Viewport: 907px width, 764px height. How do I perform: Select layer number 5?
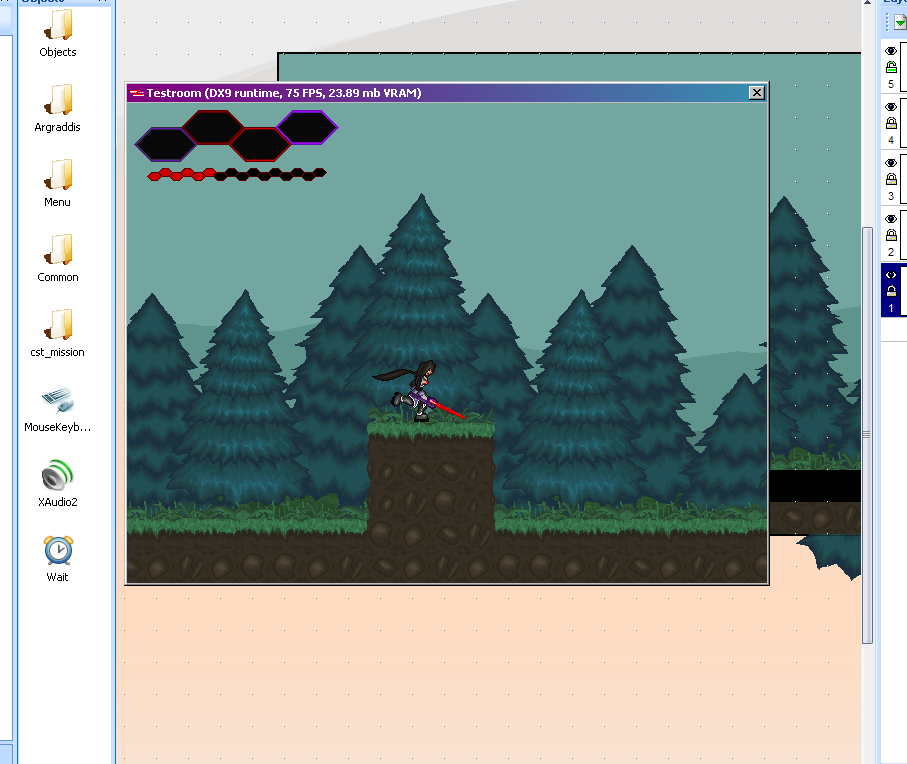(x=891, y=84)
